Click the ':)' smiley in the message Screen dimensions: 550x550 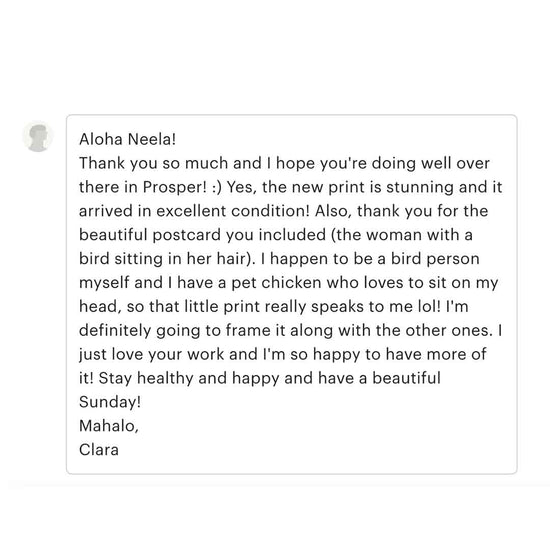click(217, 187)
